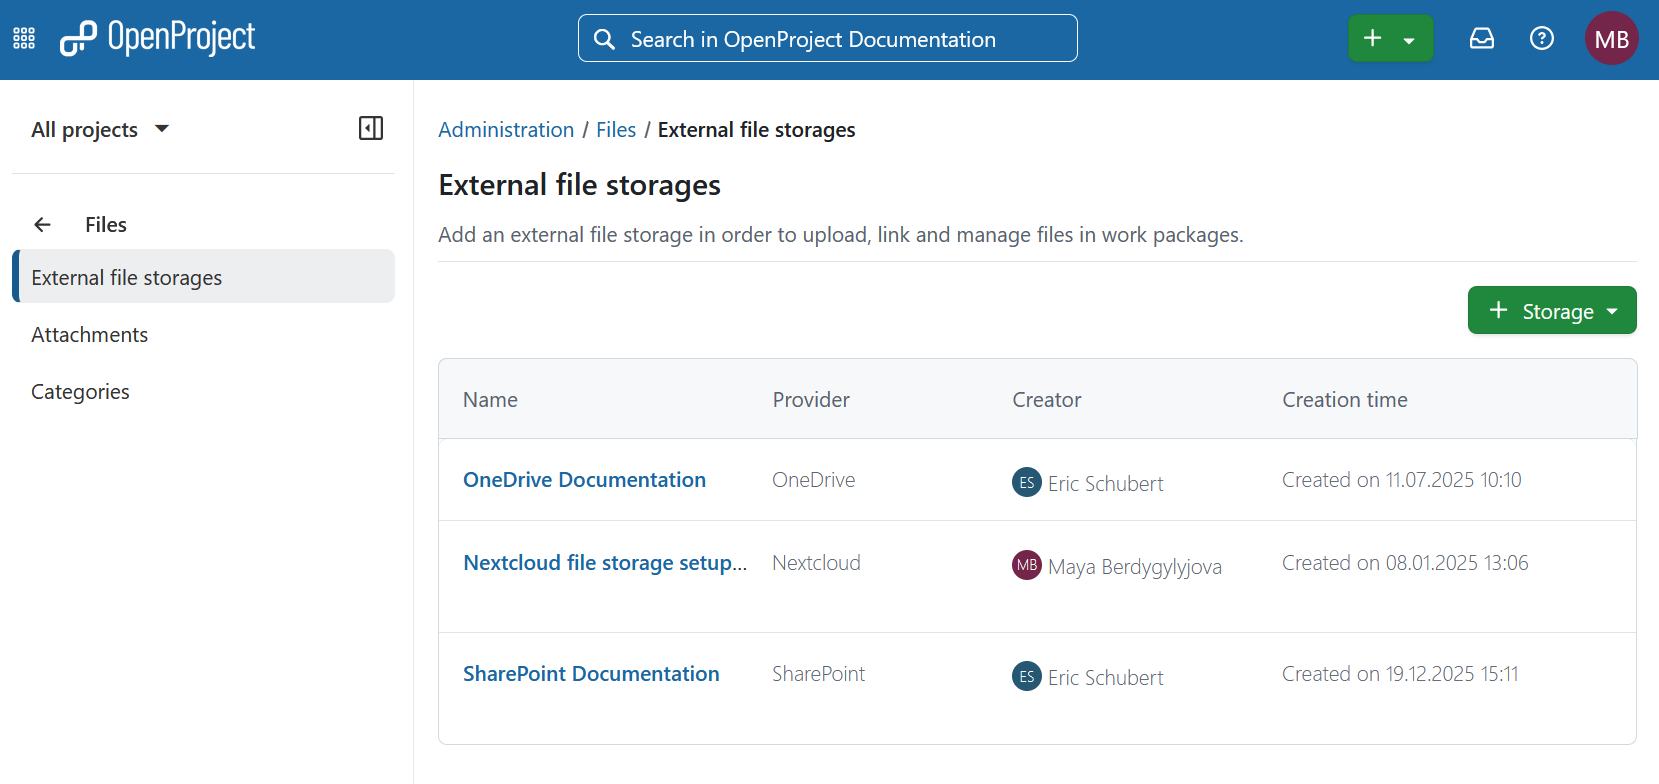Click the External file storages page title

[580, 185]
